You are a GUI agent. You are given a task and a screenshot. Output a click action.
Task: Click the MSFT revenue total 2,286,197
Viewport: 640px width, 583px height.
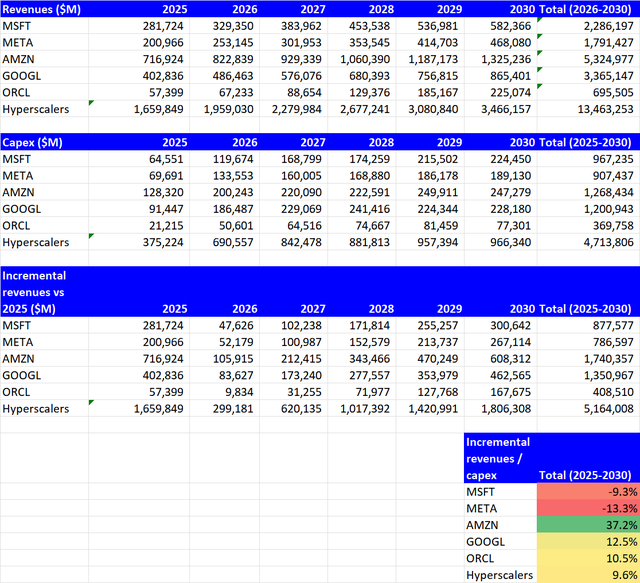[x=588, y=26]
